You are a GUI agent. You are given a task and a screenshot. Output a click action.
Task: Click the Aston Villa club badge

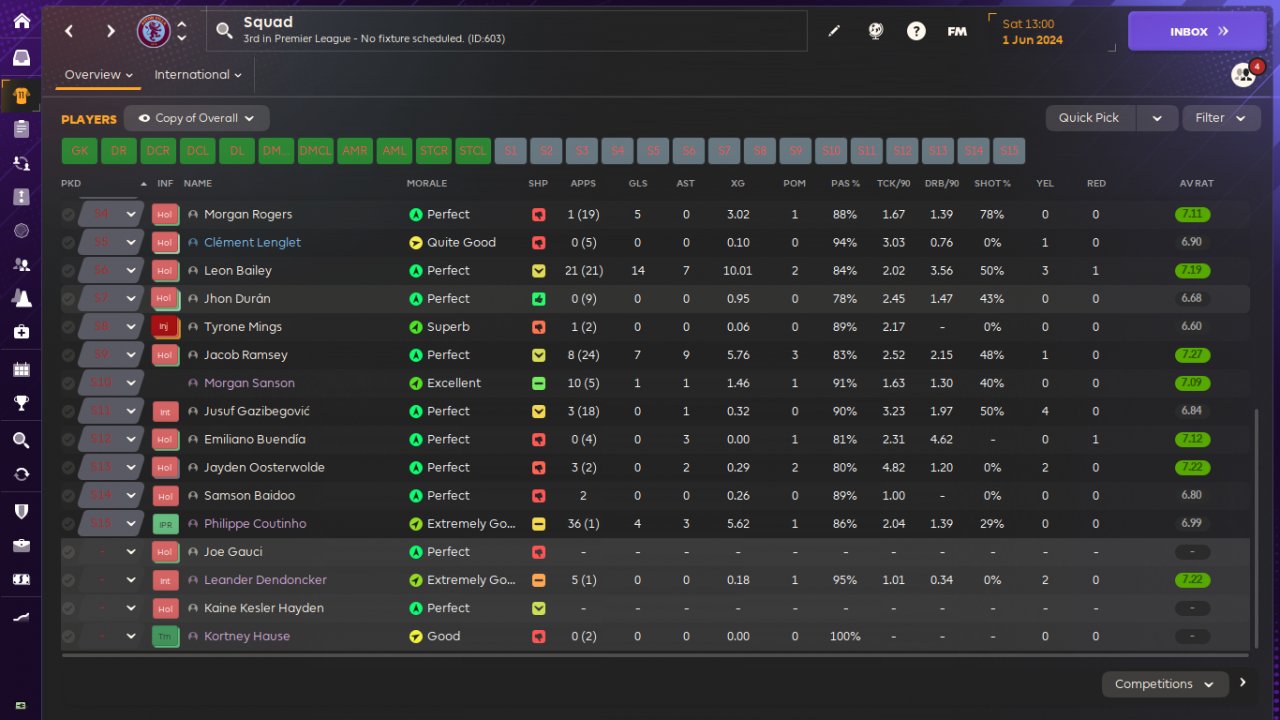153,31
